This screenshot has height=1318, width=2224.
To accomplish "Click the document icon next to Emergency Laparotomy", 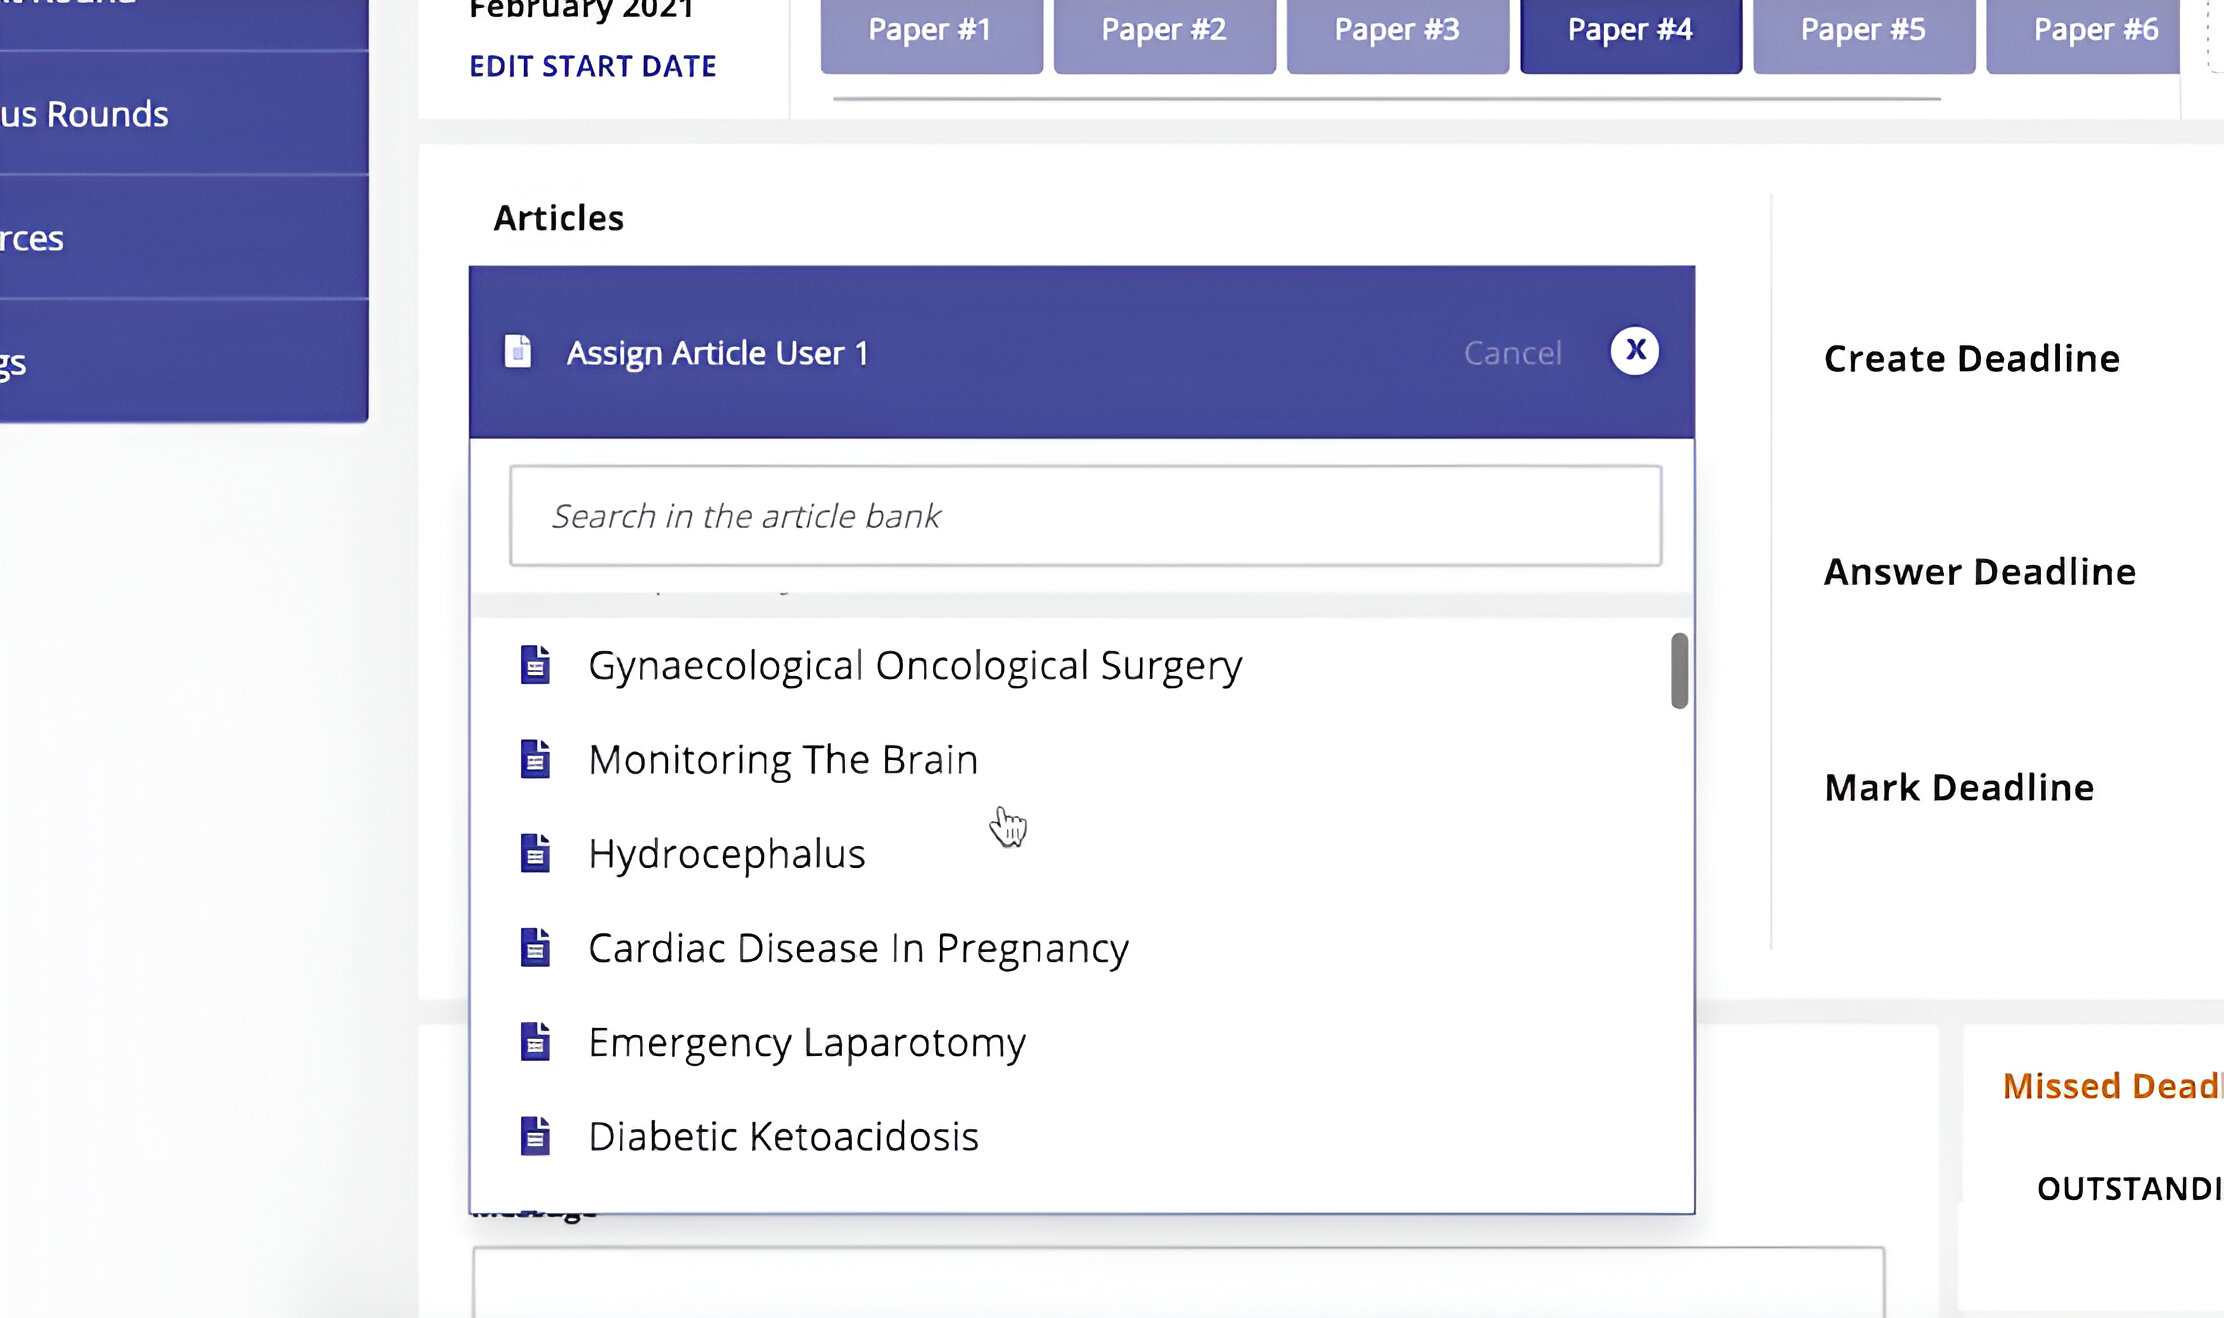I will (535, 1041).
